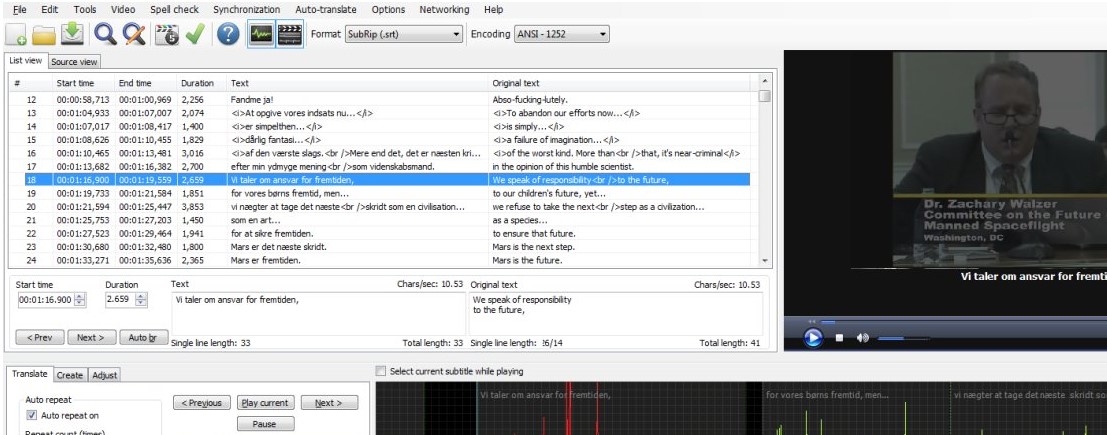1107x435 pixels.
Task: Click the video player seek bar
Action: 940,322
